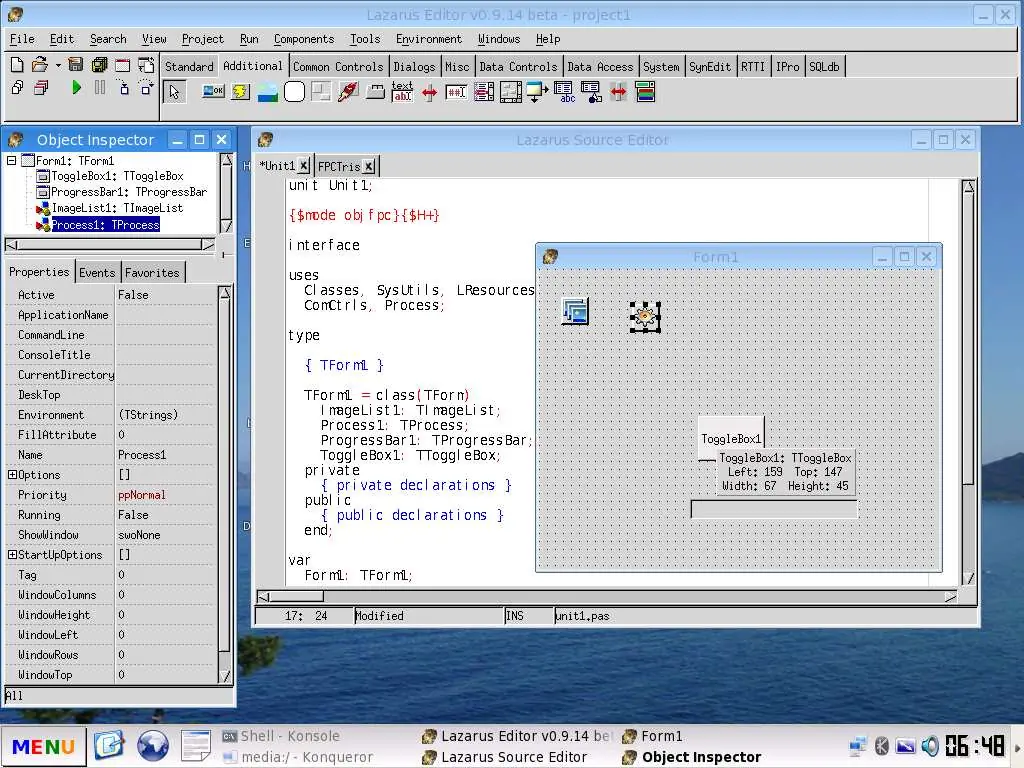Image resolution: width=1024 pixels, height=768 pixels.
Task: Pick the TPaintBox brush component icon
Action: 348,91
